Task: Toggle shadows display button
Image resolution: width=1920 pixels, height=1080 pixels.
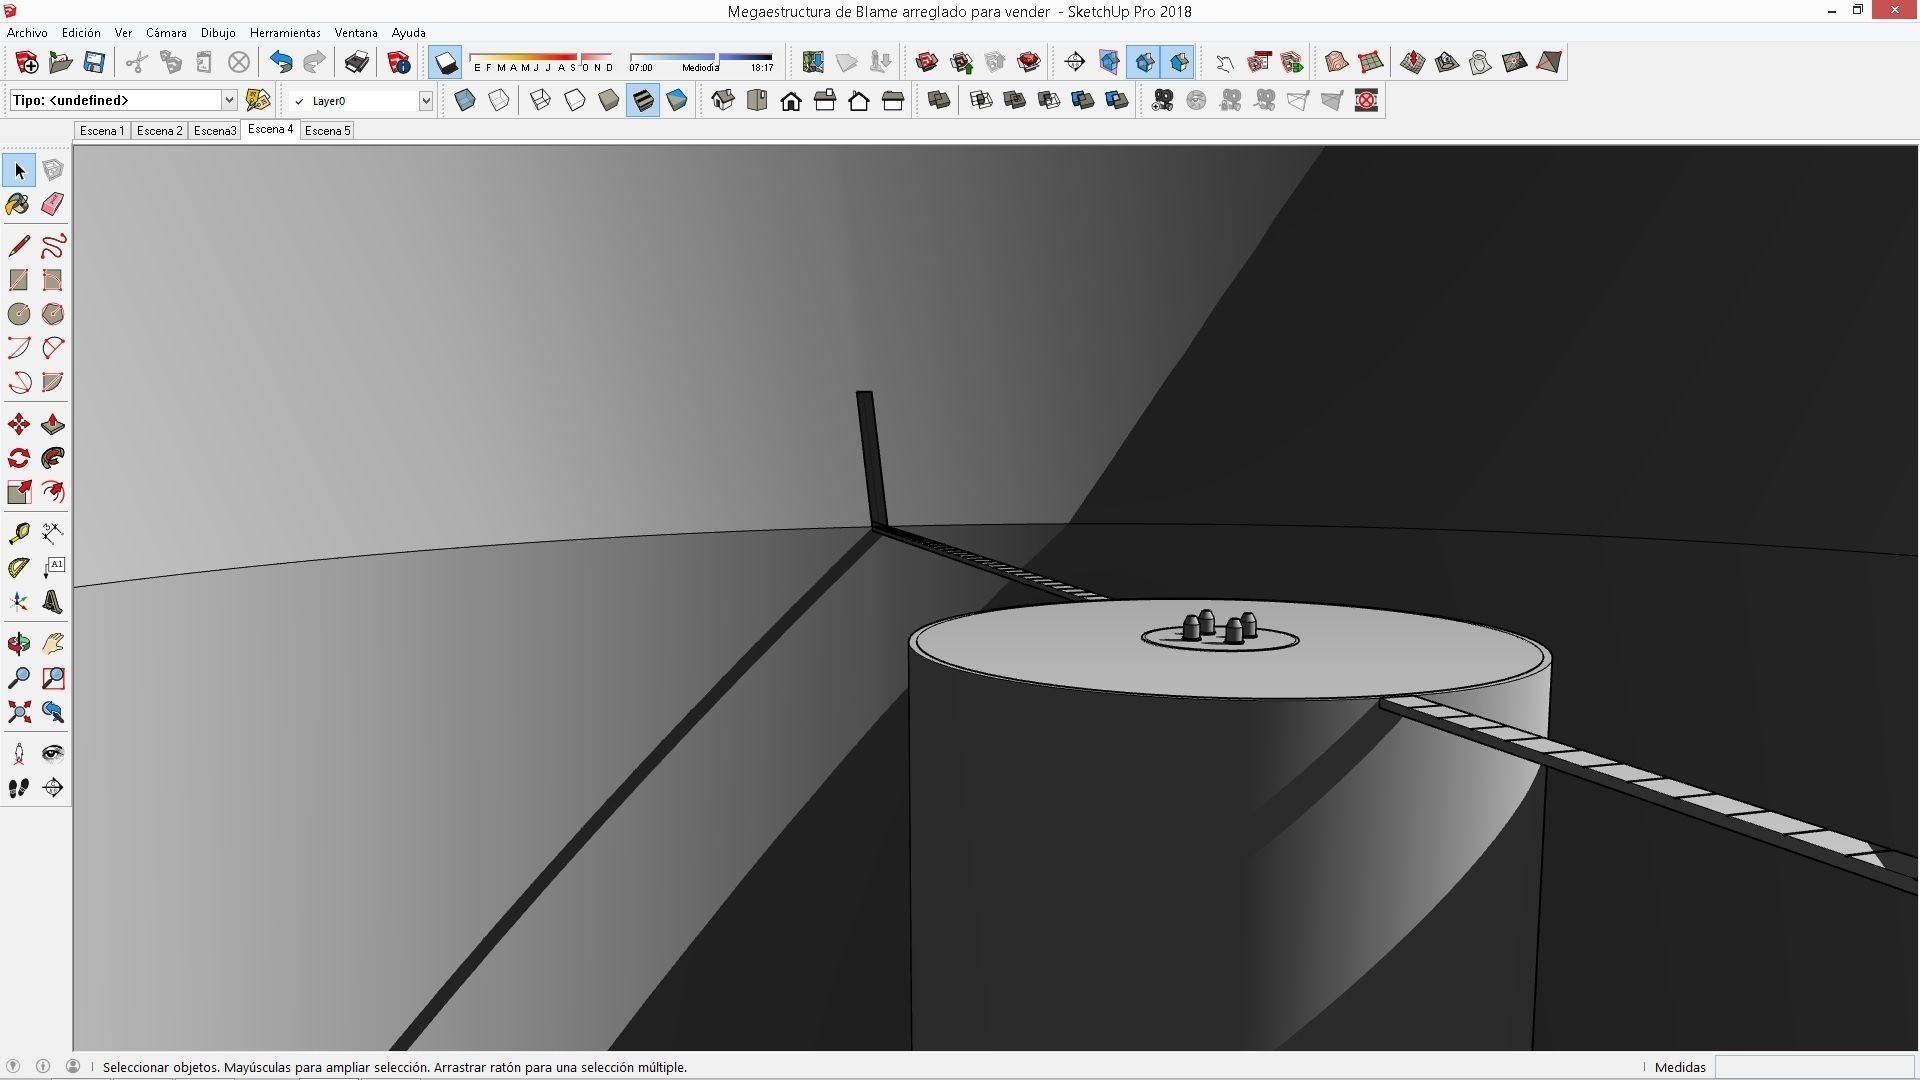Action: click(x=445, y=63)
